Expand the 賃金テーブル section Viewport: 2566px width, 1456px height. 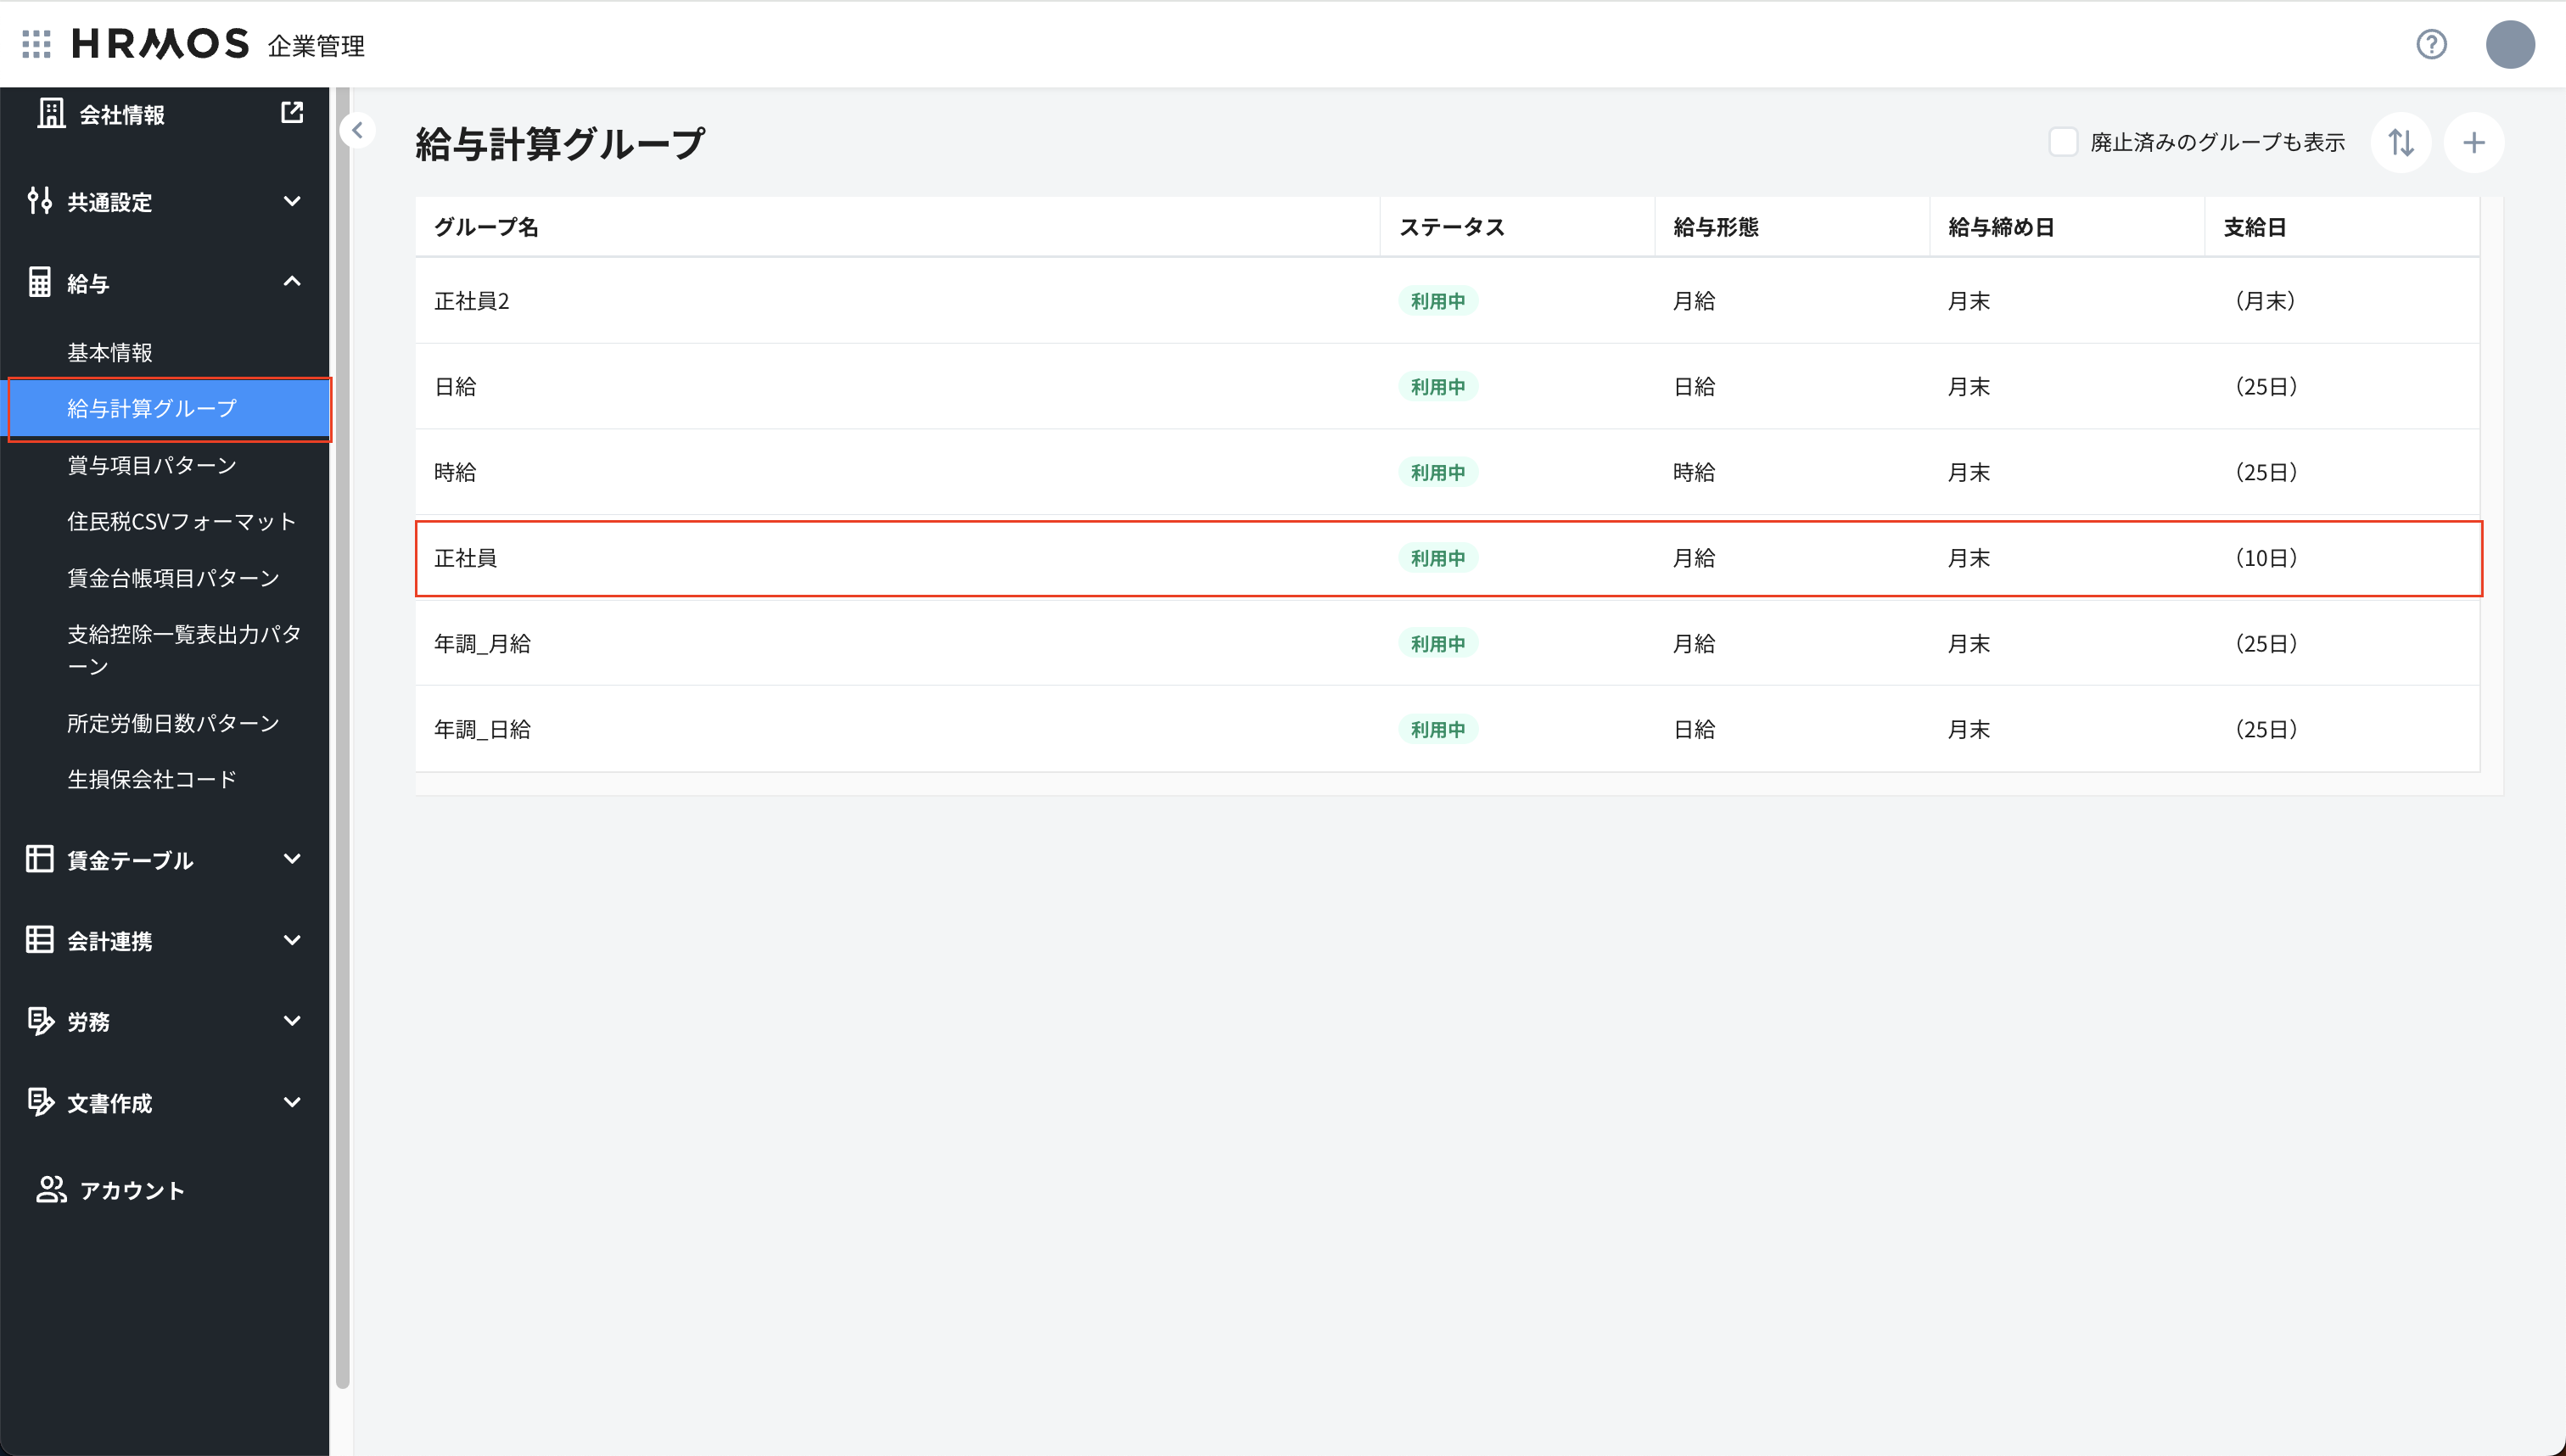tap(292, 859)
